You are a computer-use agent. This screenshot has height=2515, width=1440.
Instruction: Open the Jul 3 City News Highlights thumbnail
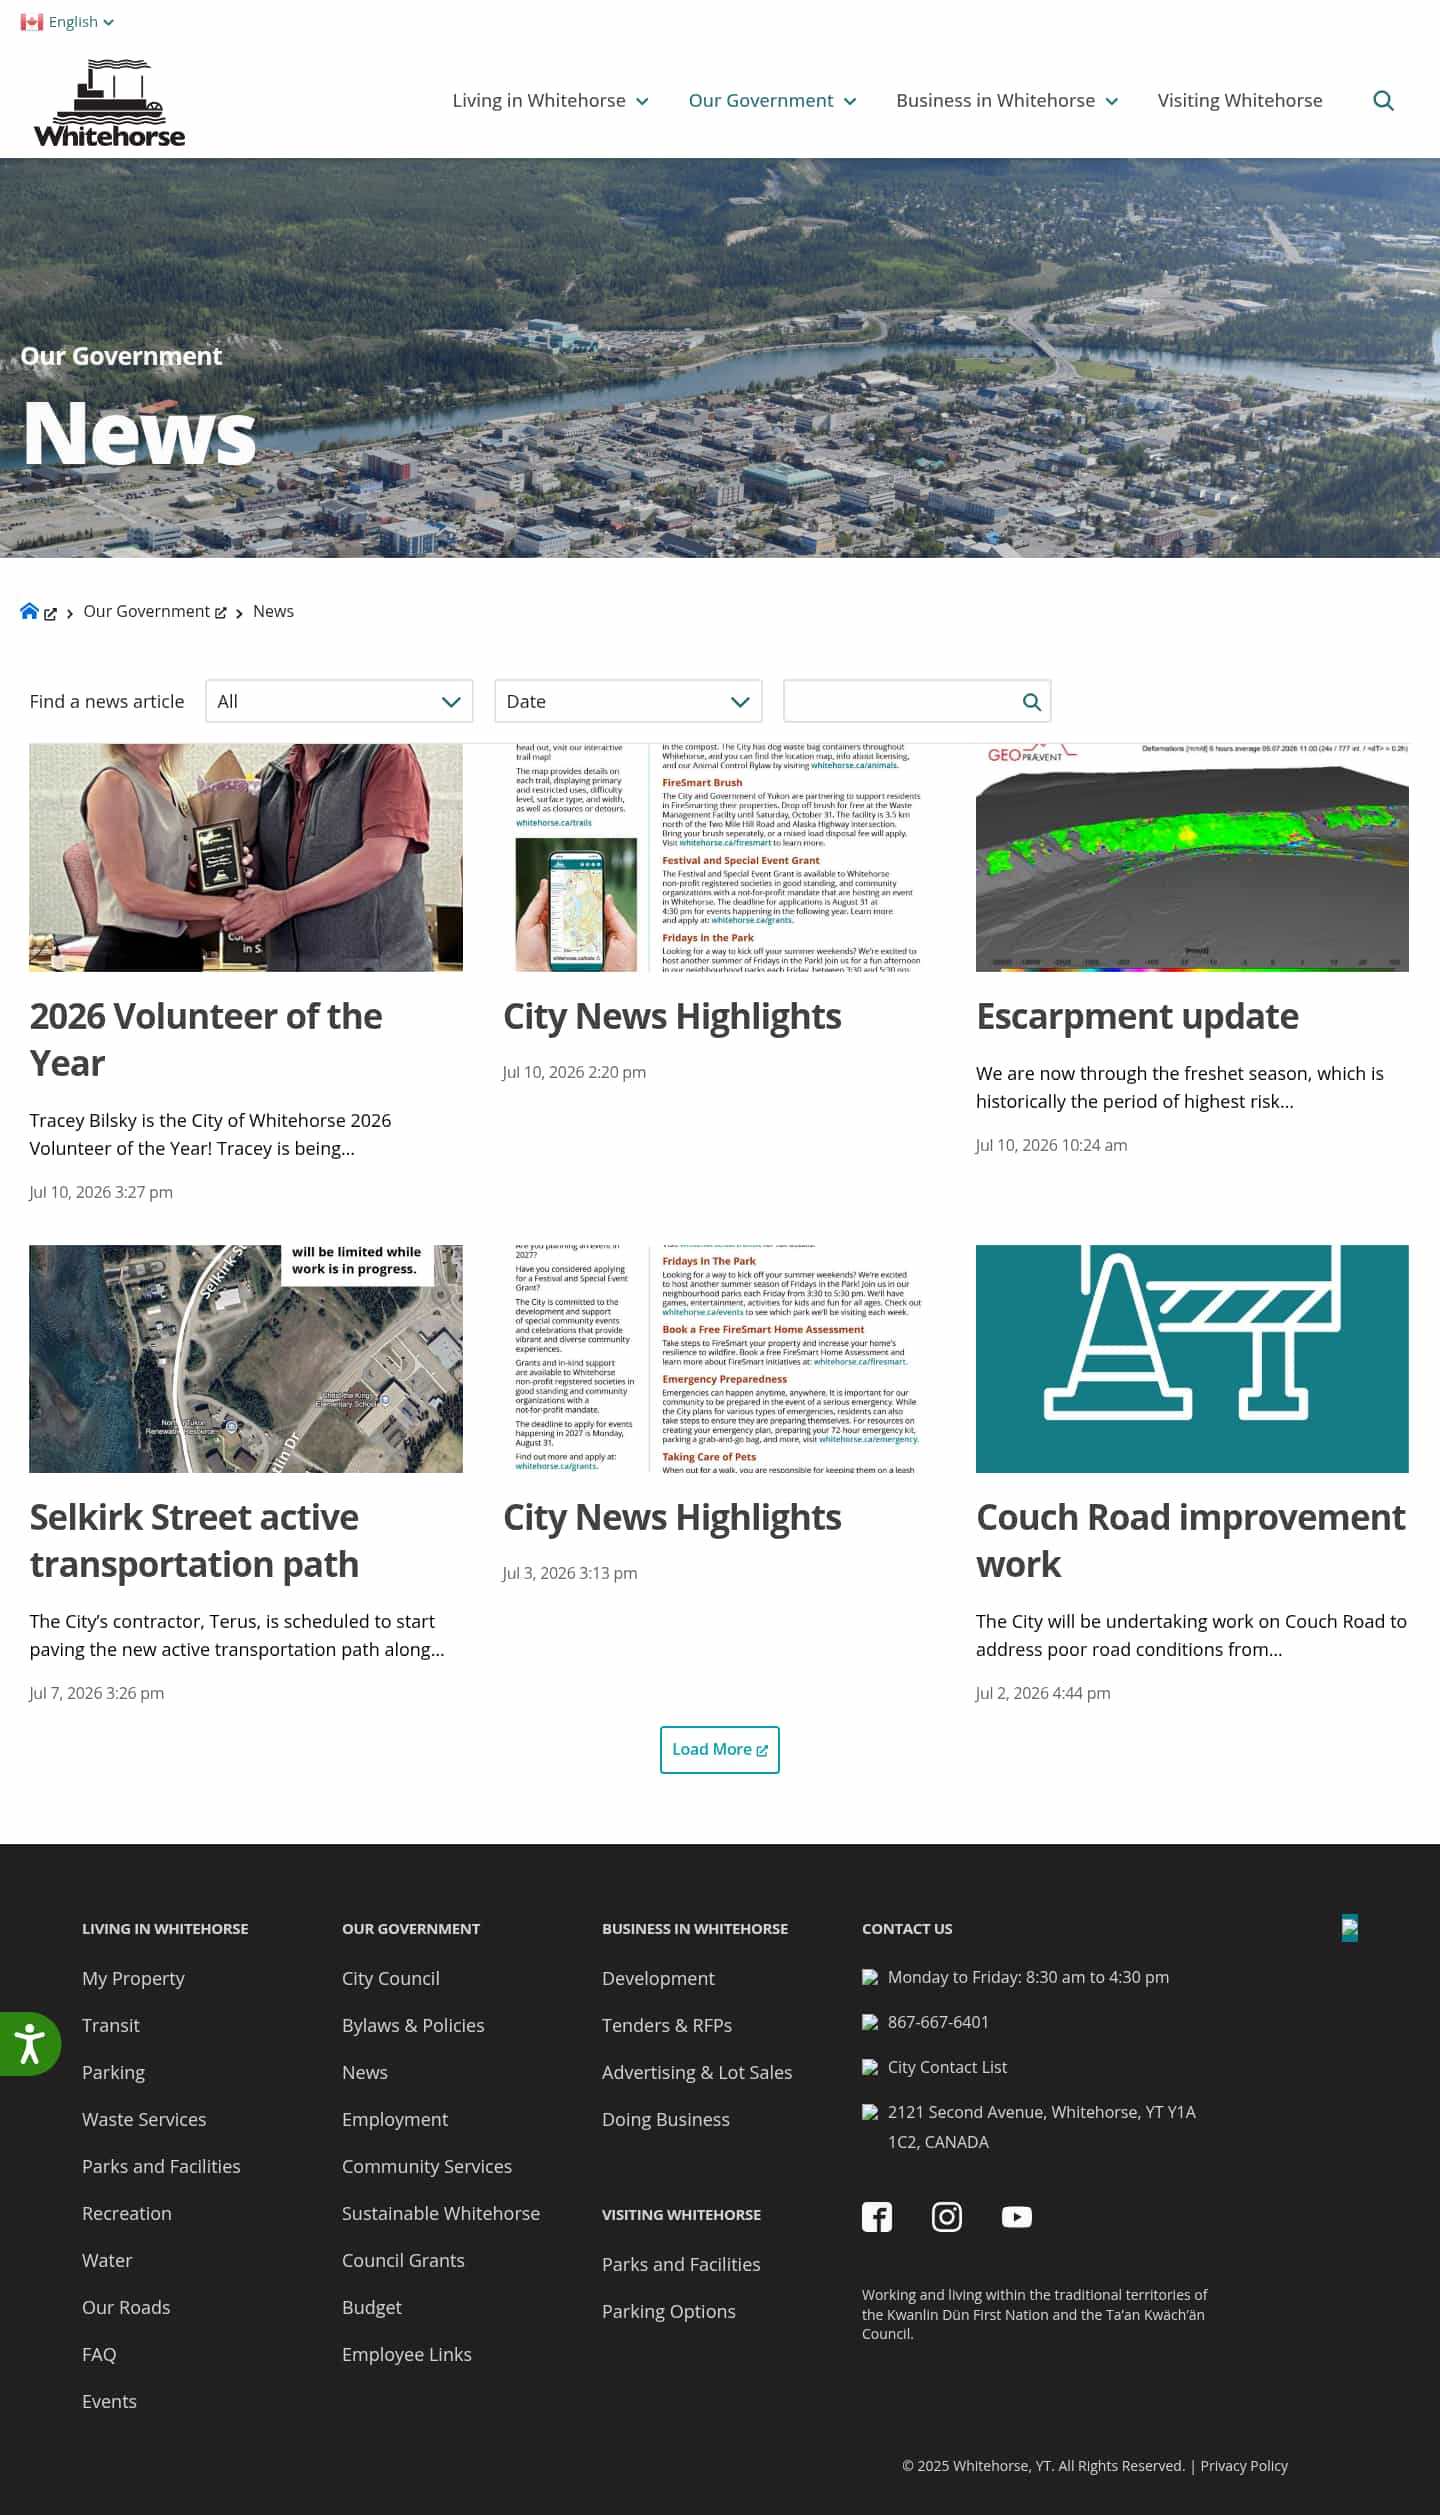(719, 1358)
